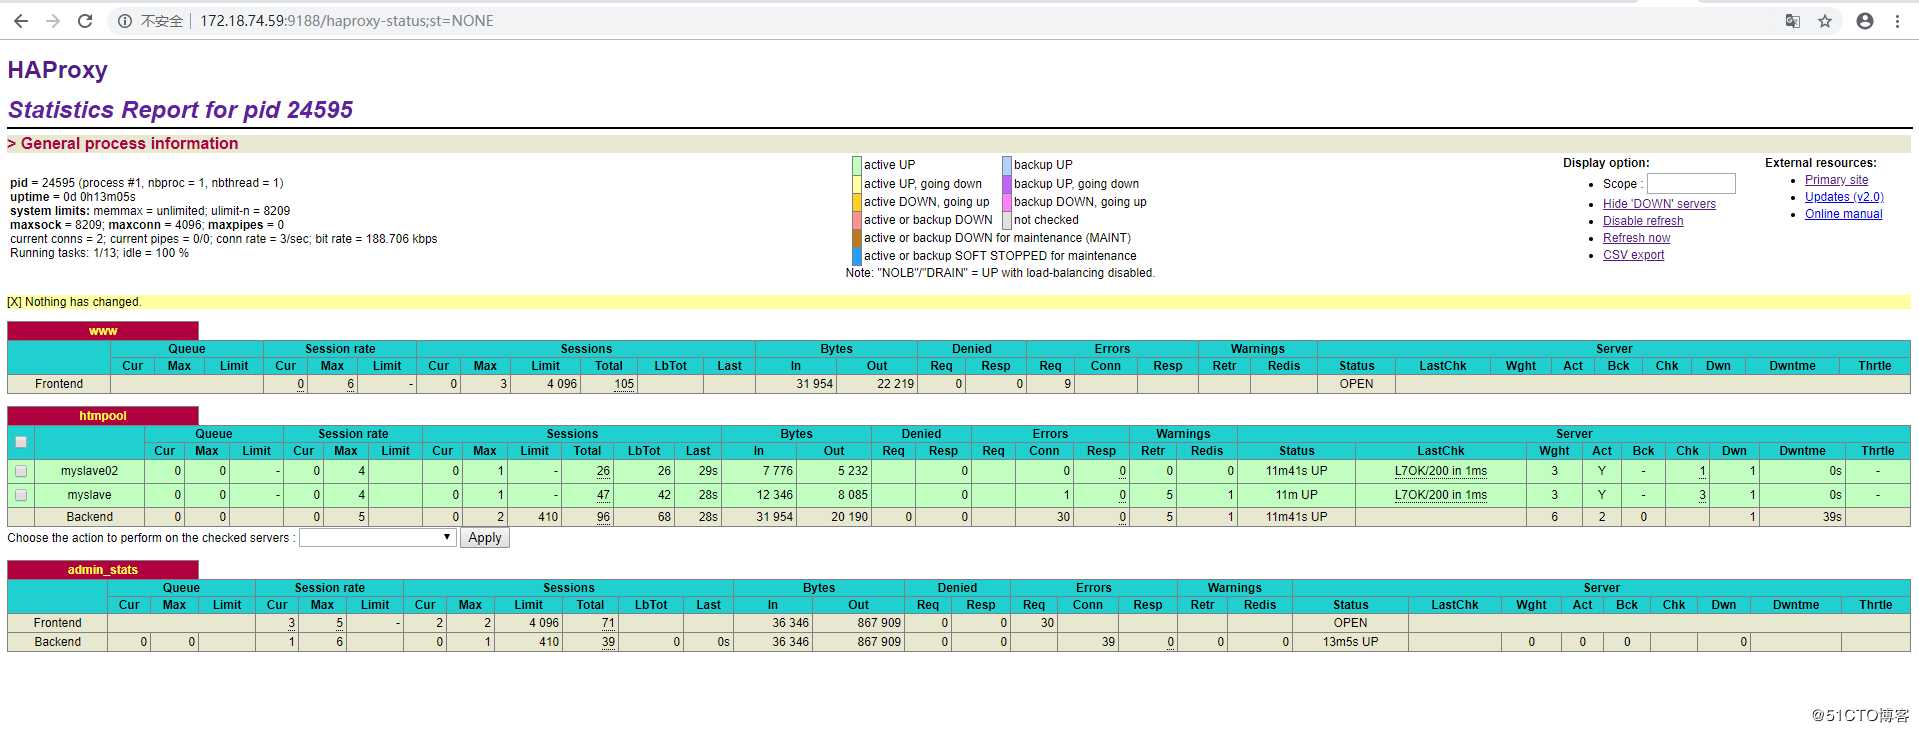The width and height of the screenshot is (1919, 732).
Task: Click the htmpool proxy title
Action: pos(103,416)
